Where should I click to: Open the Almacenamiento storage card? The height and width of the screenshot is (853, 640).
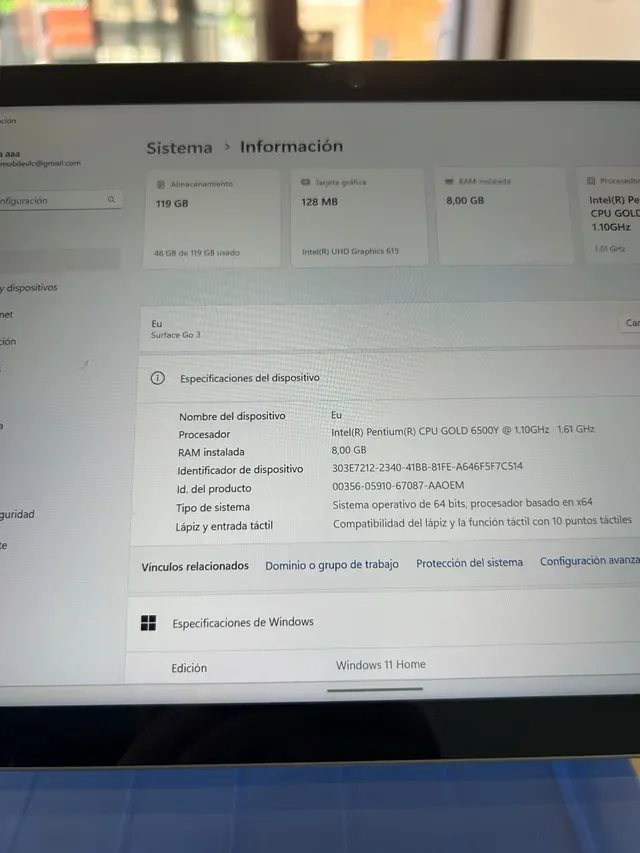pos(212,218)
